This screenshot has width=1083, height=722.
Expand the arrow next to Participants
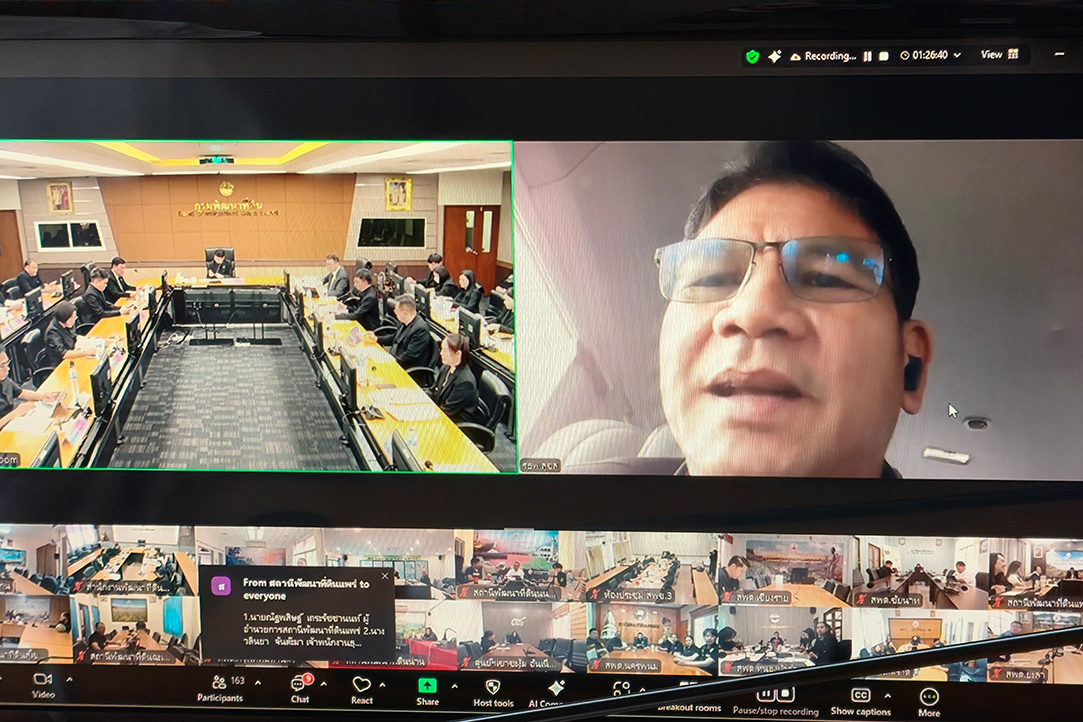click(257, 683)
